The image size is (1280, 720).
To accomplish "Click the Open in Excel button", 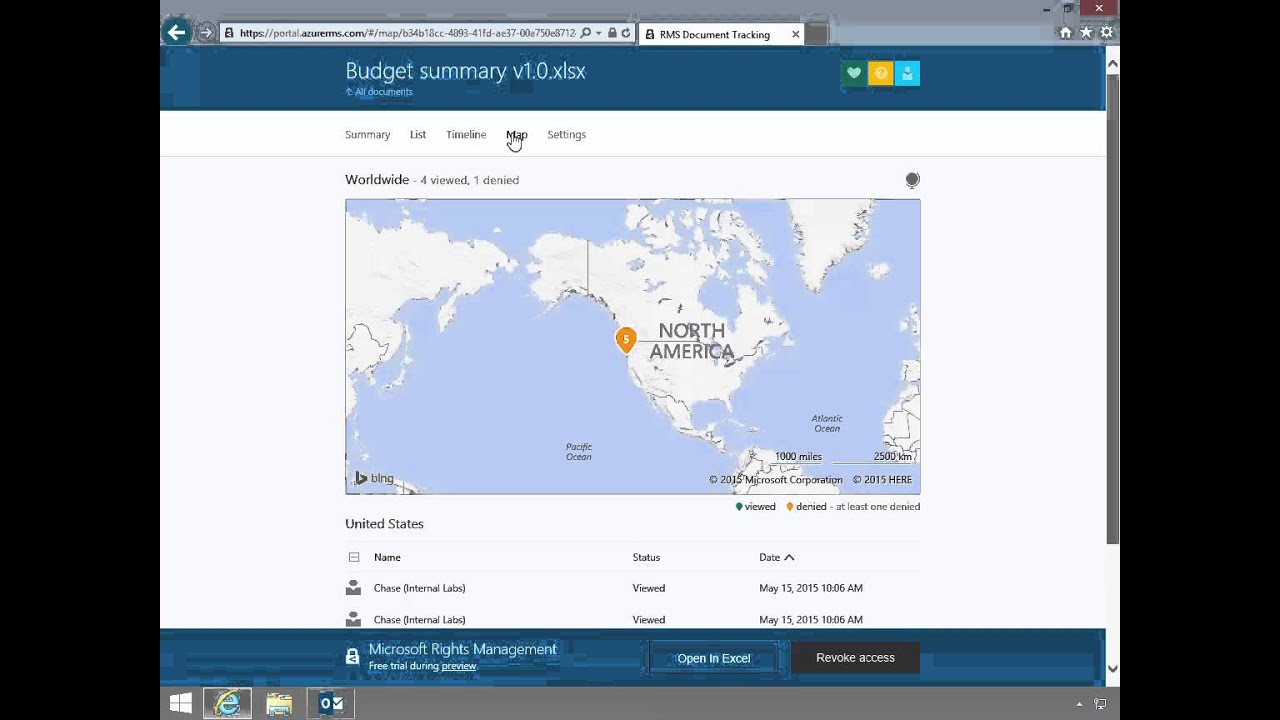I will point(714,658).
